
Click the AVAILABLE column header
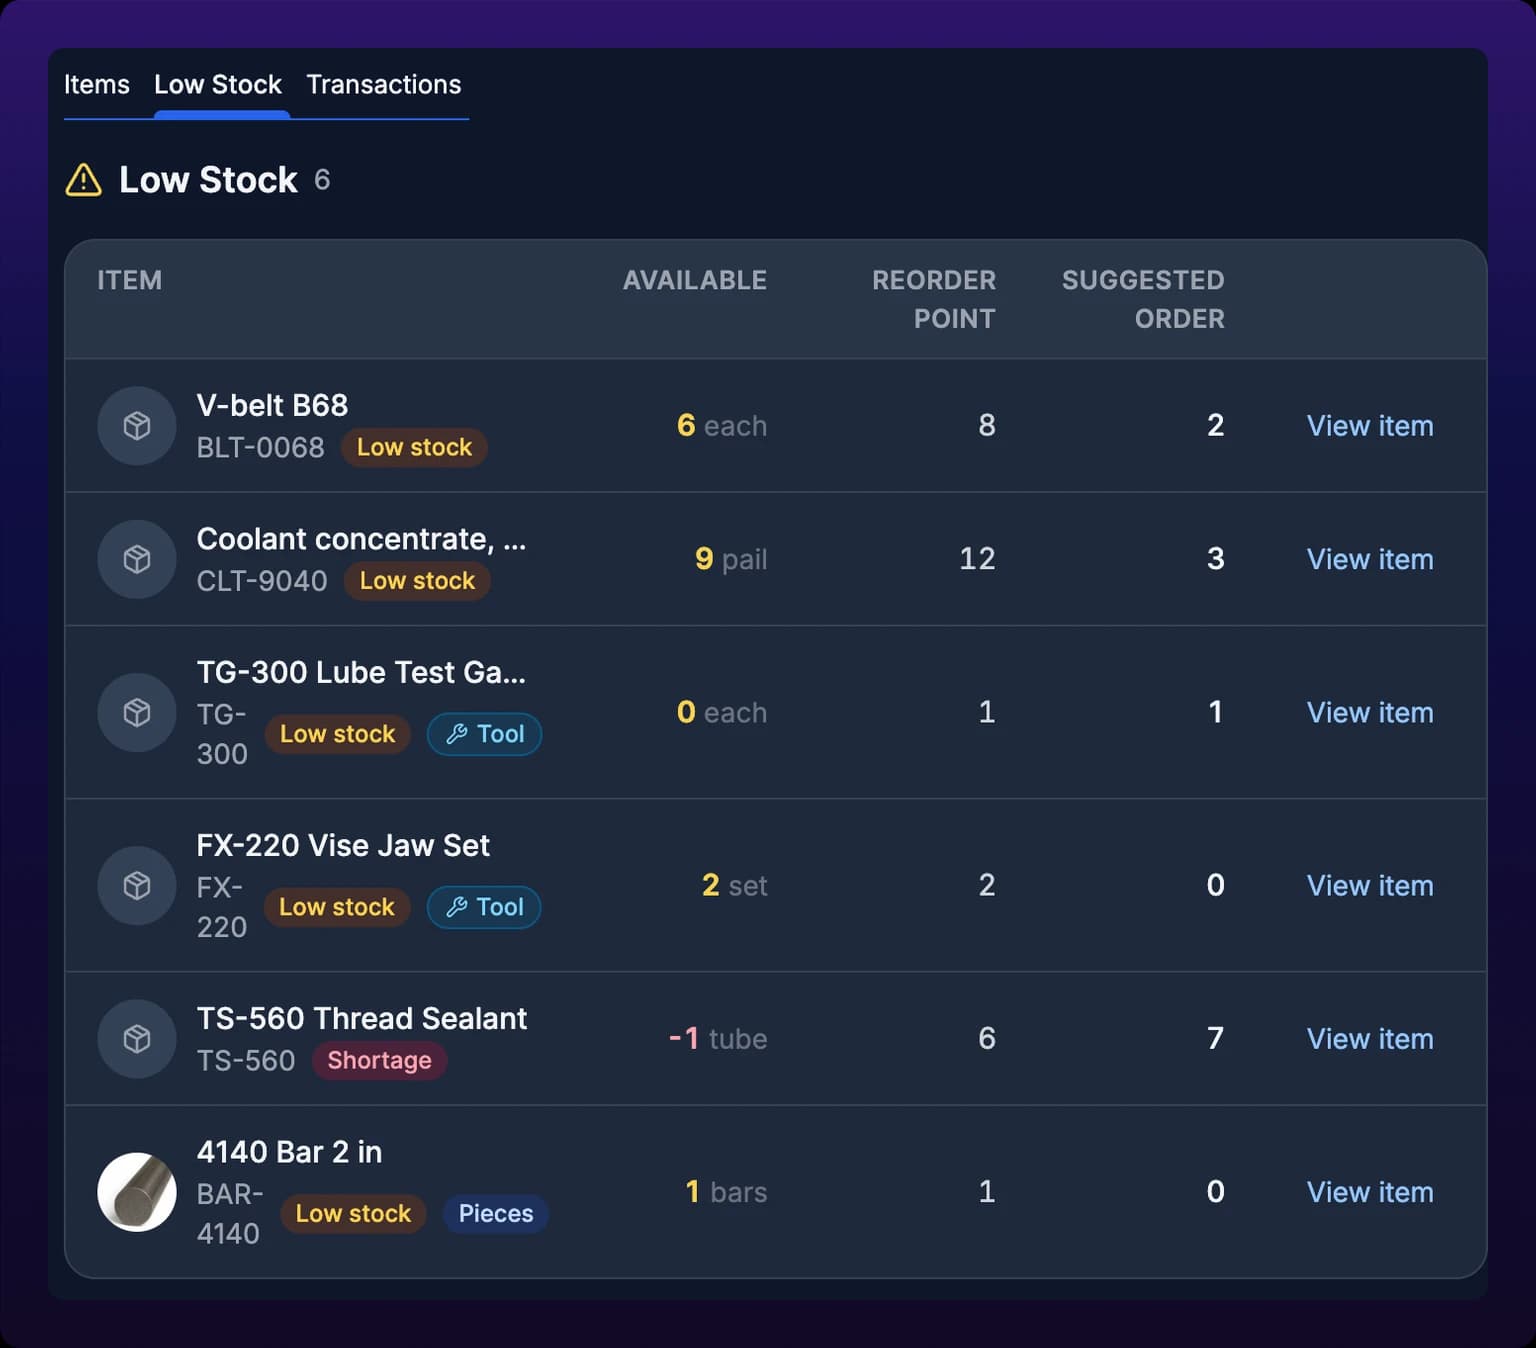click(695, 280)
